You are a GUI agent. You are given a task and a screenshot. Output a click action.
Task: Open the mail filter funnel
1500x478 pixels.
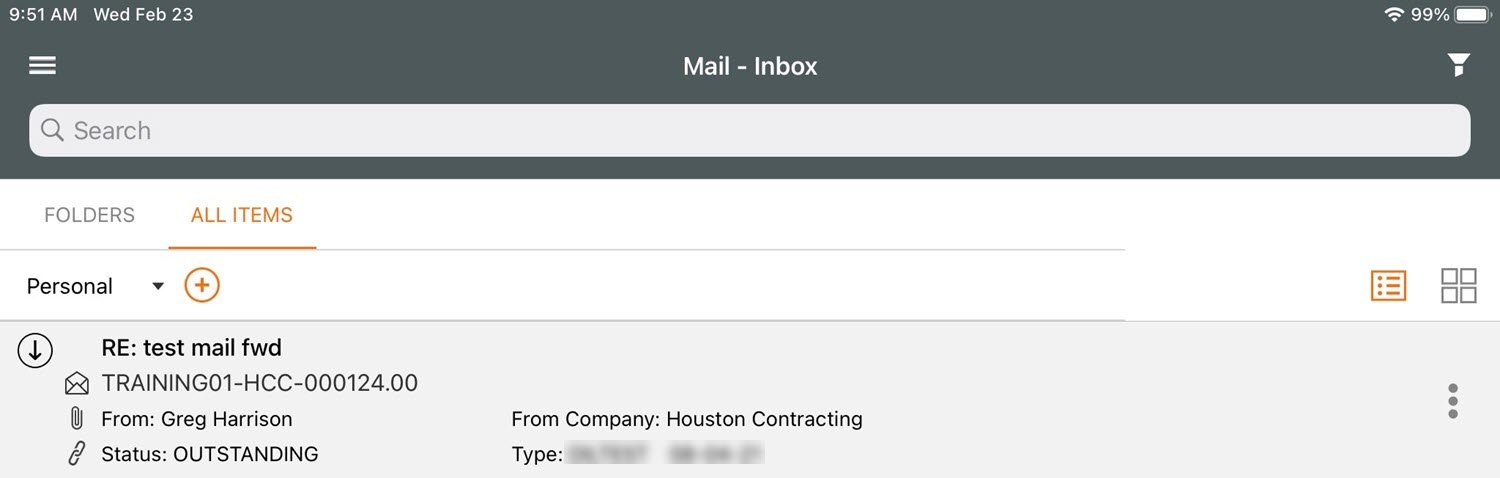coord(1459,66)
